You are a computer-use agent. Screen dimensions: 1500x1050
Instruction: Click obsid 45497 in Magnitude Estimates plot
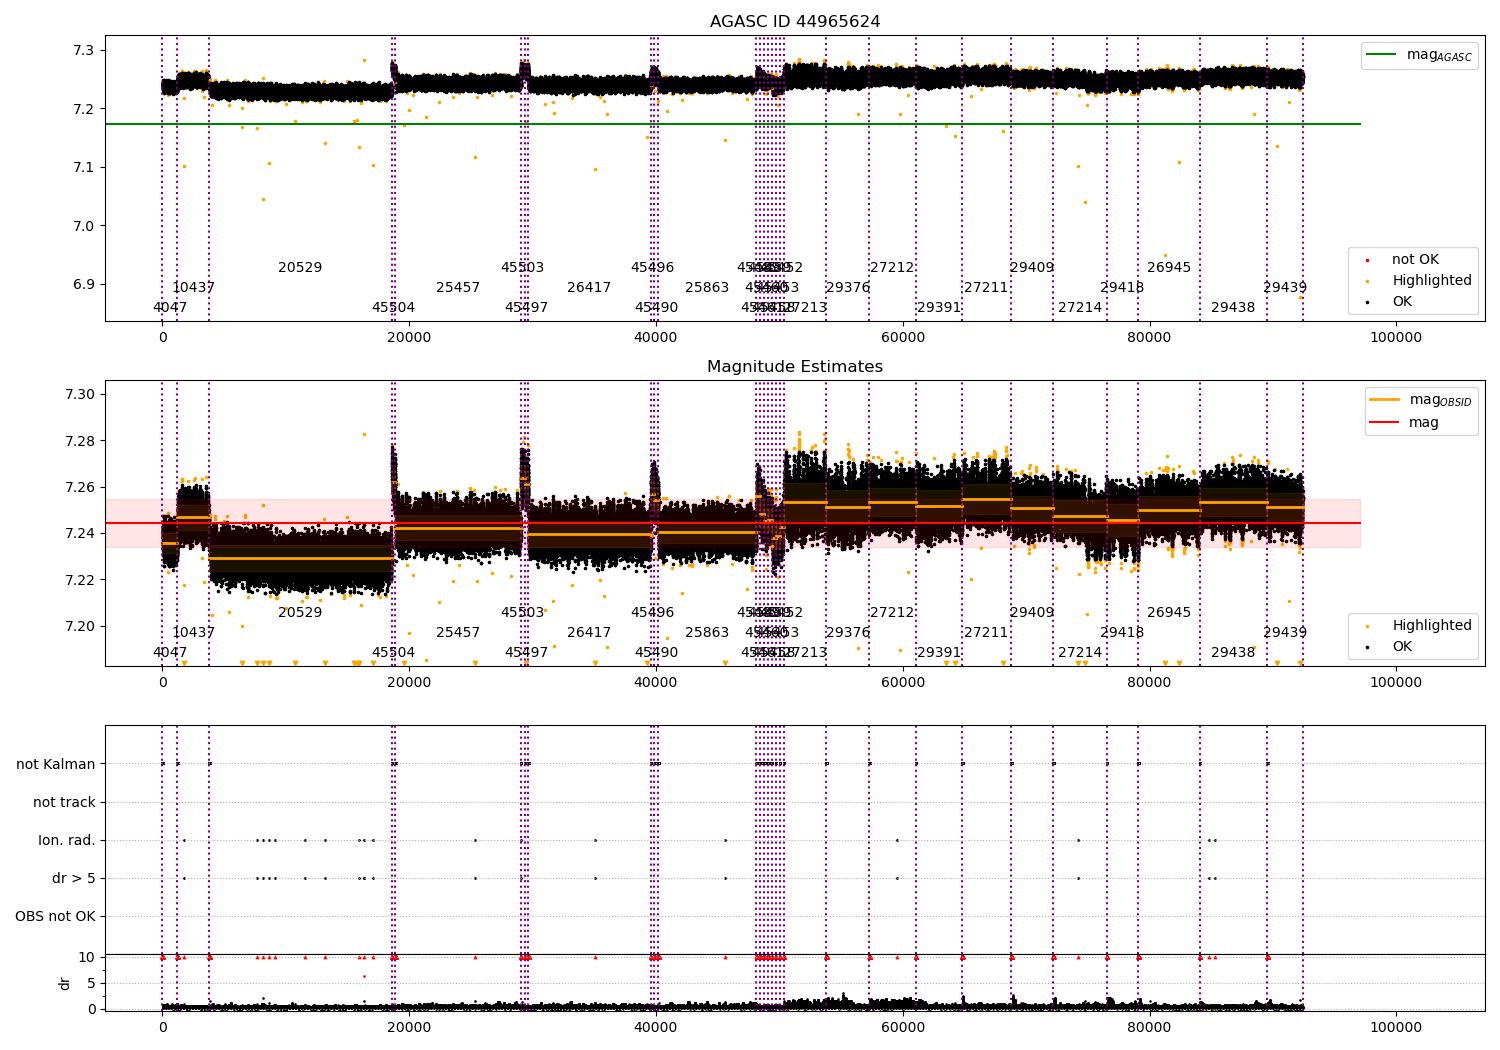coord(526,653)
